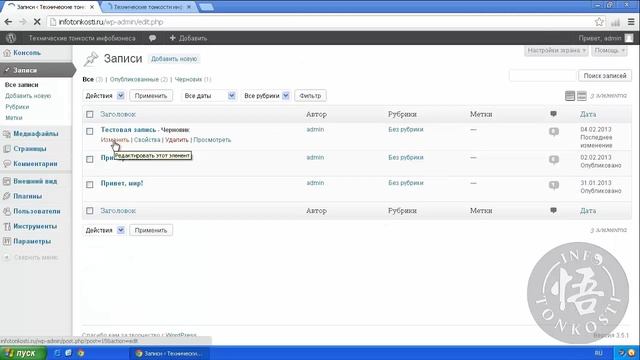
Task: Click Добавить новую button near title
Action: point(174,59)
